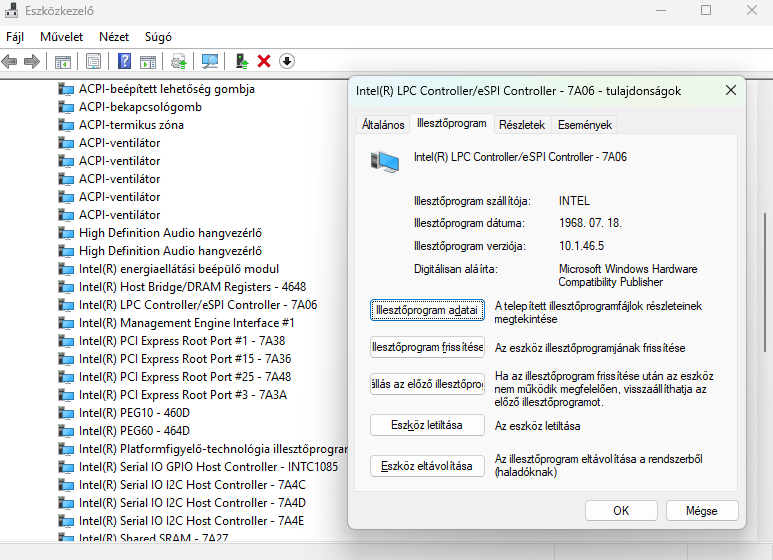773x560 pixels.
Task: Scan for hardware changes via monitor magnifier icon
Action: click(210, 62)
